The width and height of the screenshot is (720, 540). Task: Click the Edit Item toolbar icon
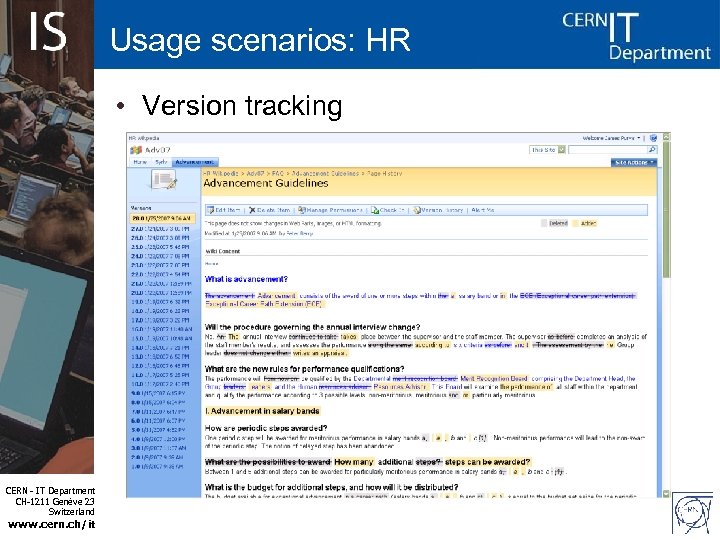point(211,210)
